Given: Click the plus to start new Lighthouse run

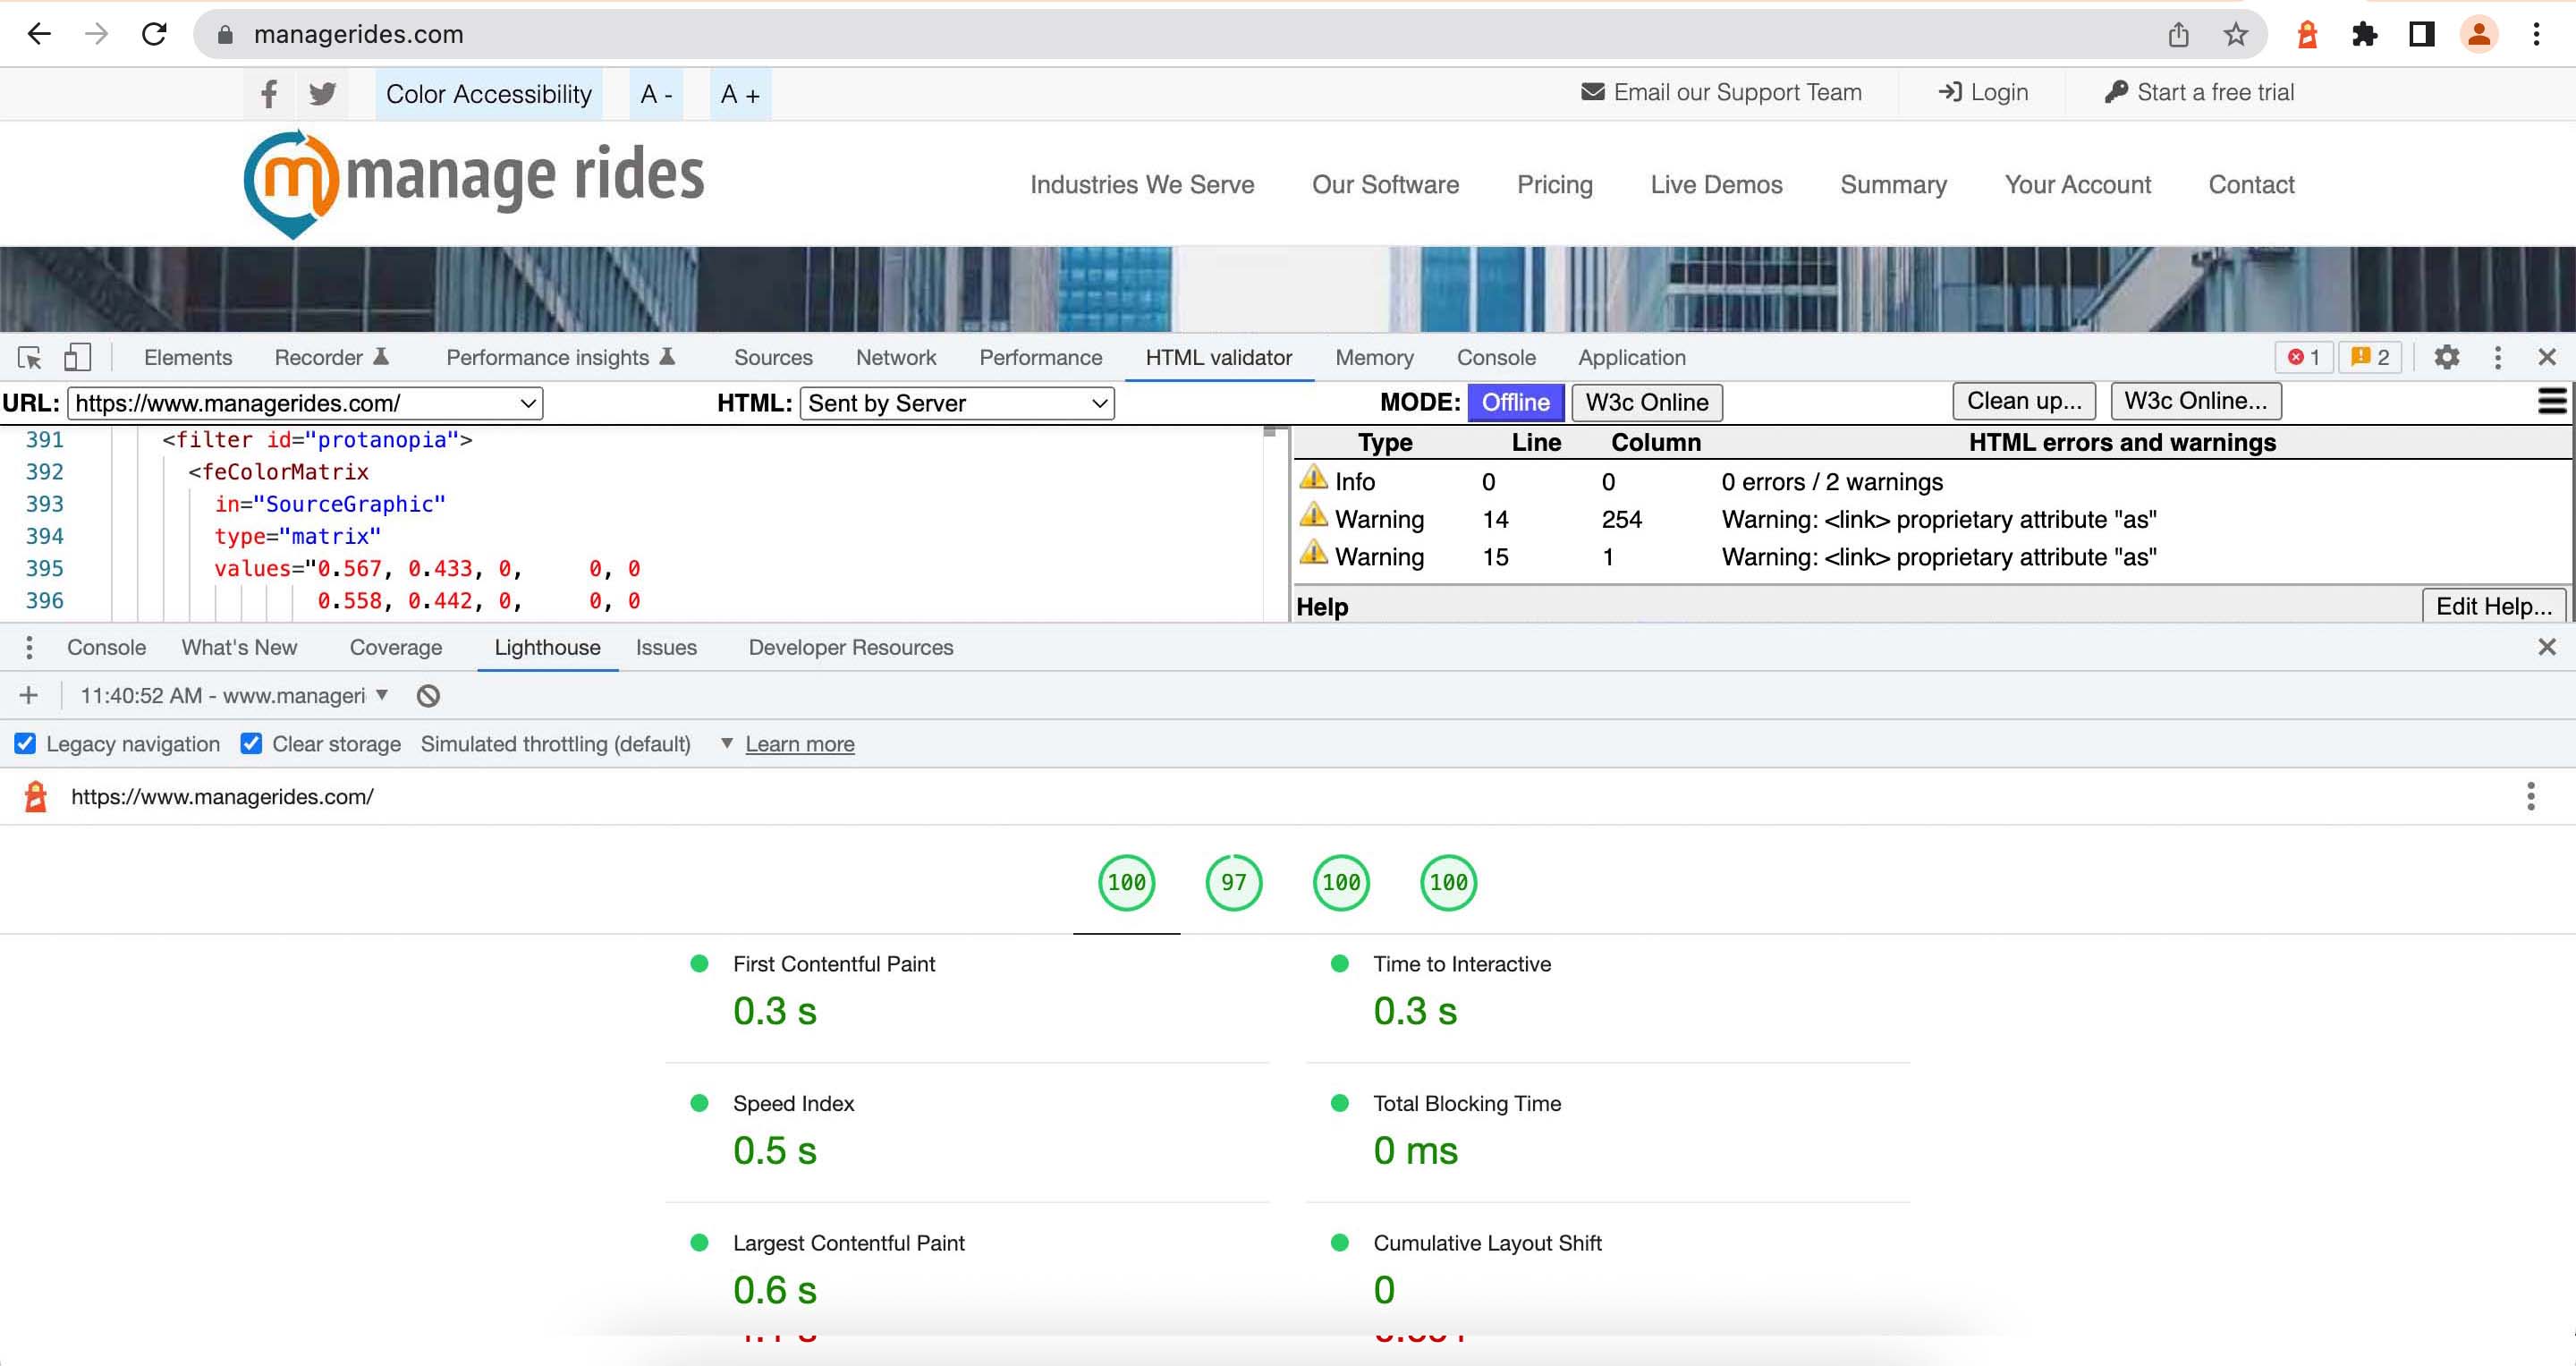Looking at the screenshot, I should point(28,695).
